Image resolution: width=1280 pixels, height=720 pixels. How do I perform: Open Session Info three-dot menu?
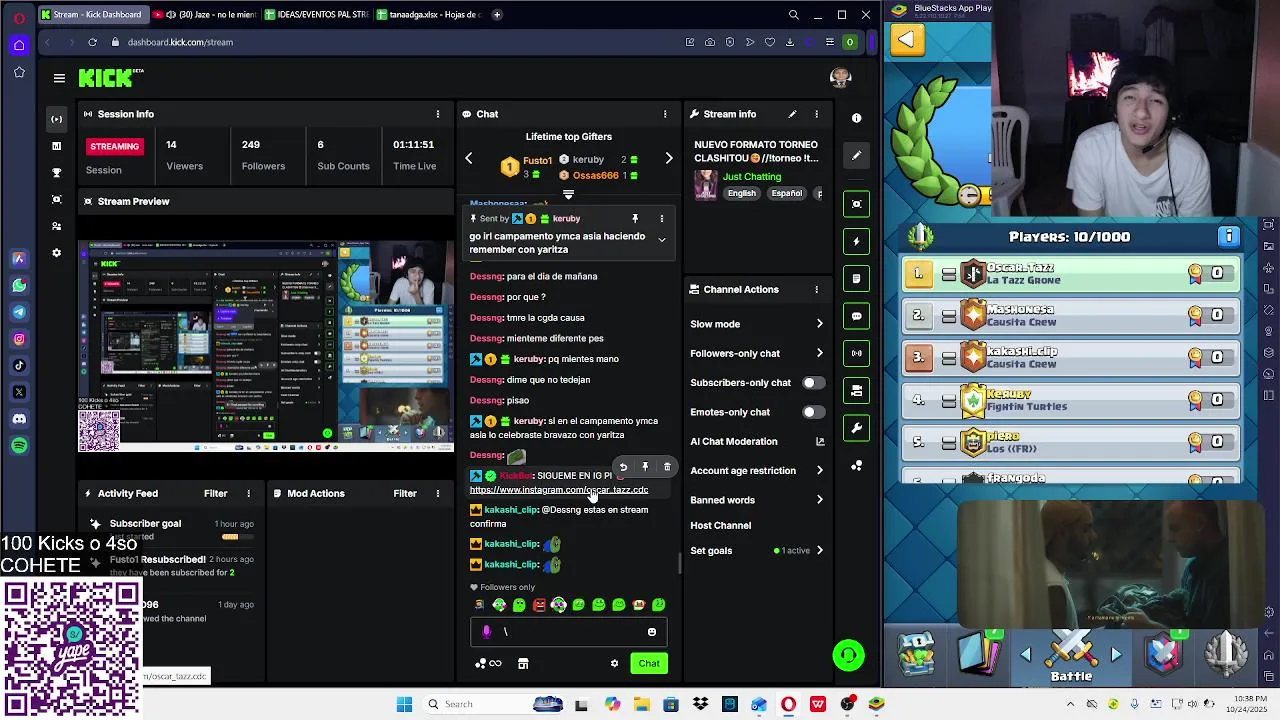point(437,114)
